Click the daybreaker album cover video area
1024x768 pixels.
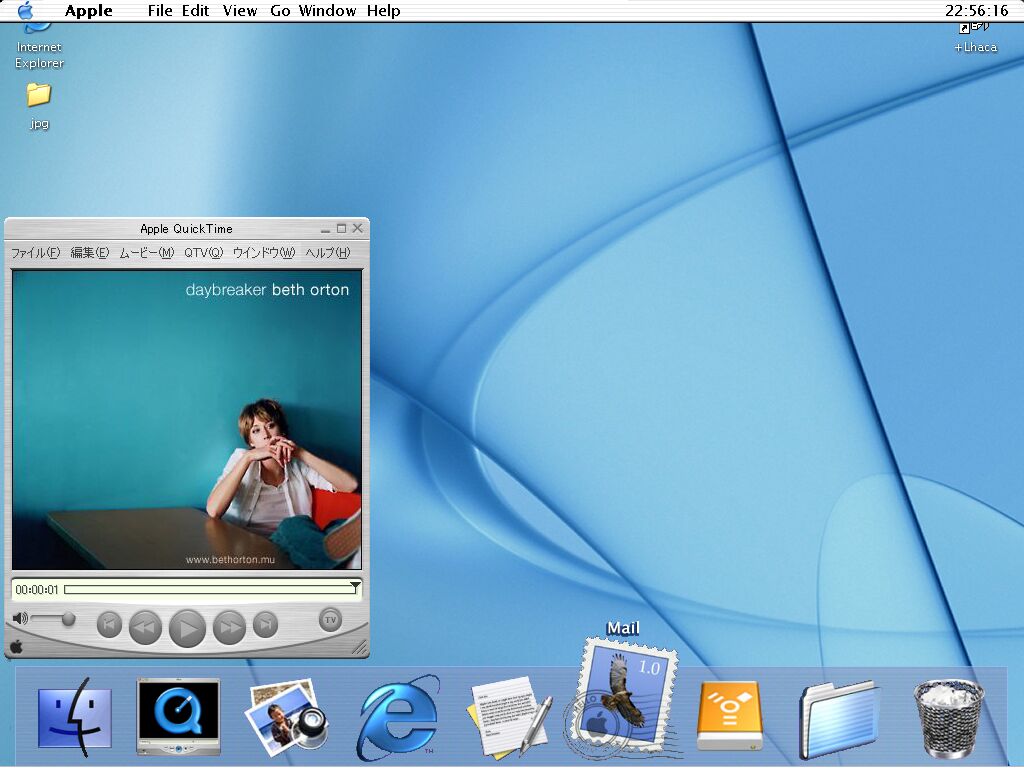[187, 420]
